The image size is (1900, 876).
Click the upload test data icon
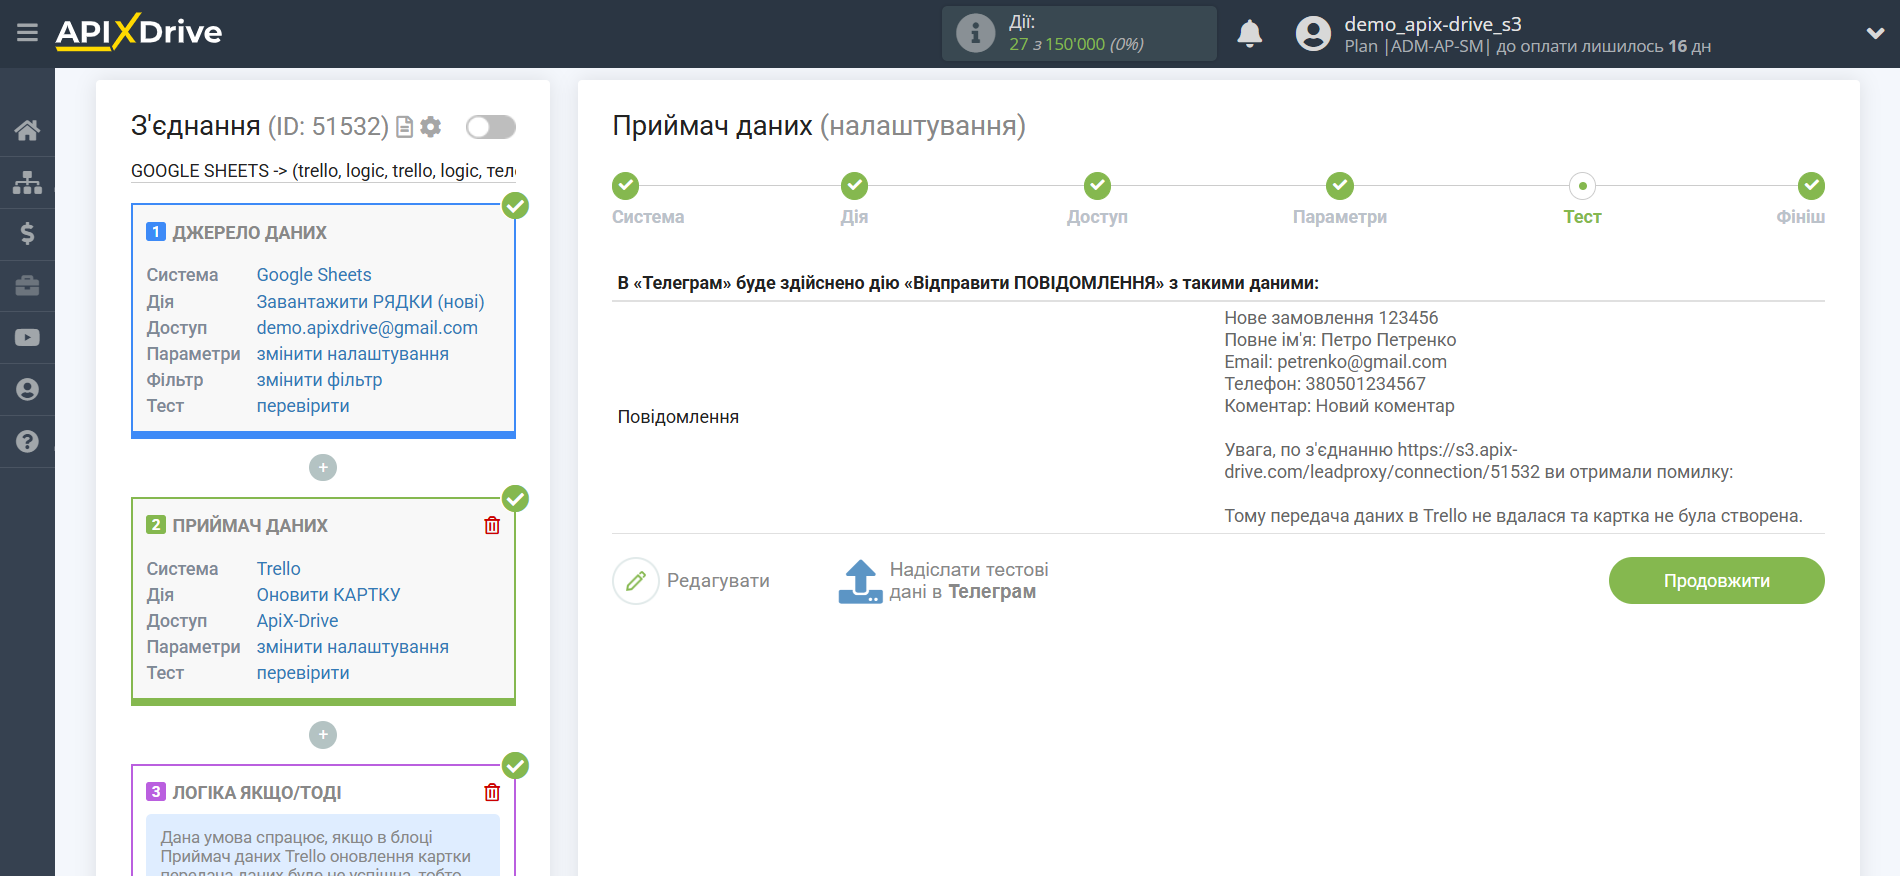(860, 581)
